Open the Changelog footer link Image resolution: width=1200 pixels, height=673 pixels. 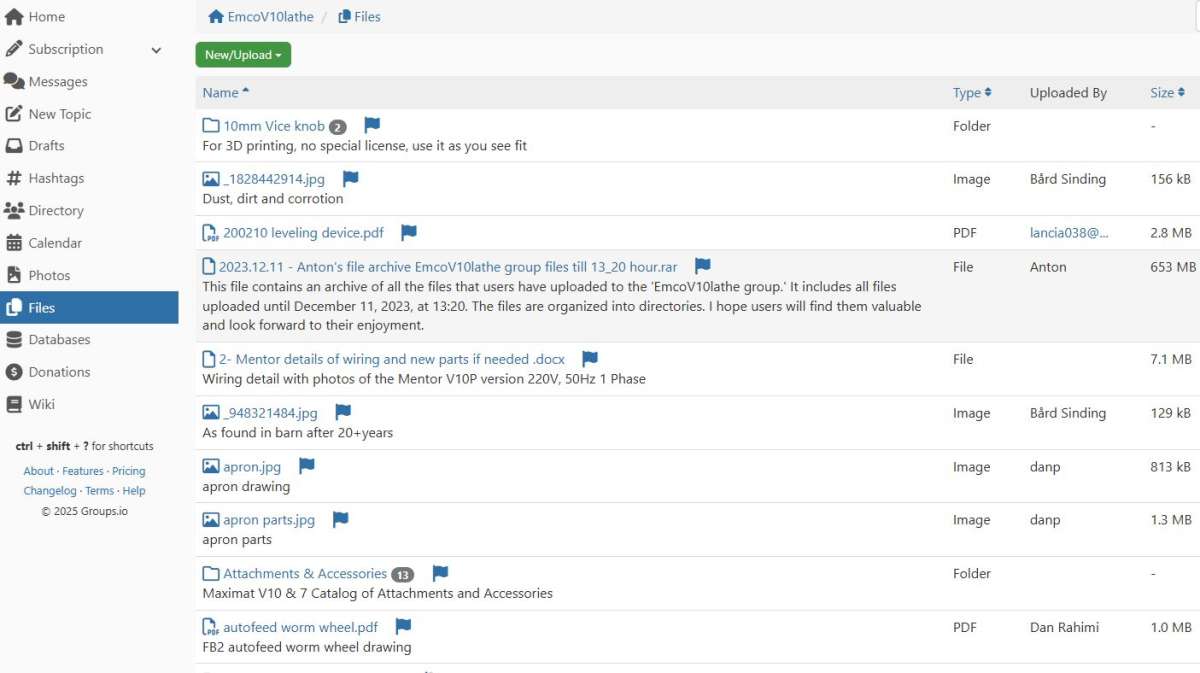pos(50,491)
